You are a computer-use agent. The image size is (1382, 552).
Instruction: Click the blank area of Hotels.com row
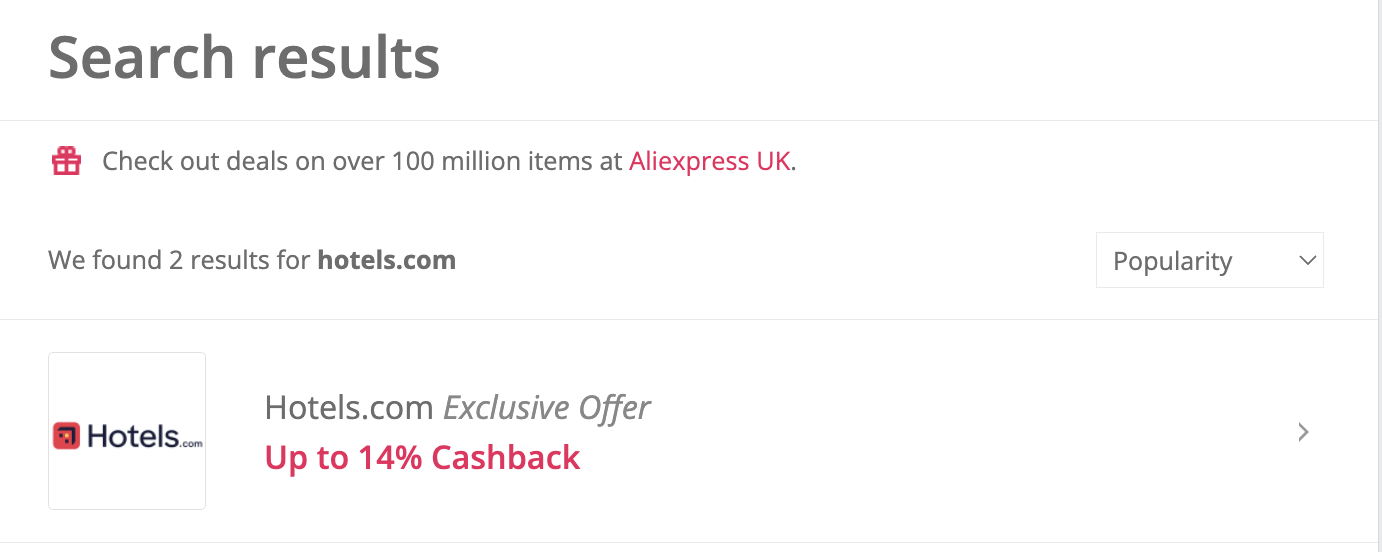pyautogui.click(x=950, y=432)
